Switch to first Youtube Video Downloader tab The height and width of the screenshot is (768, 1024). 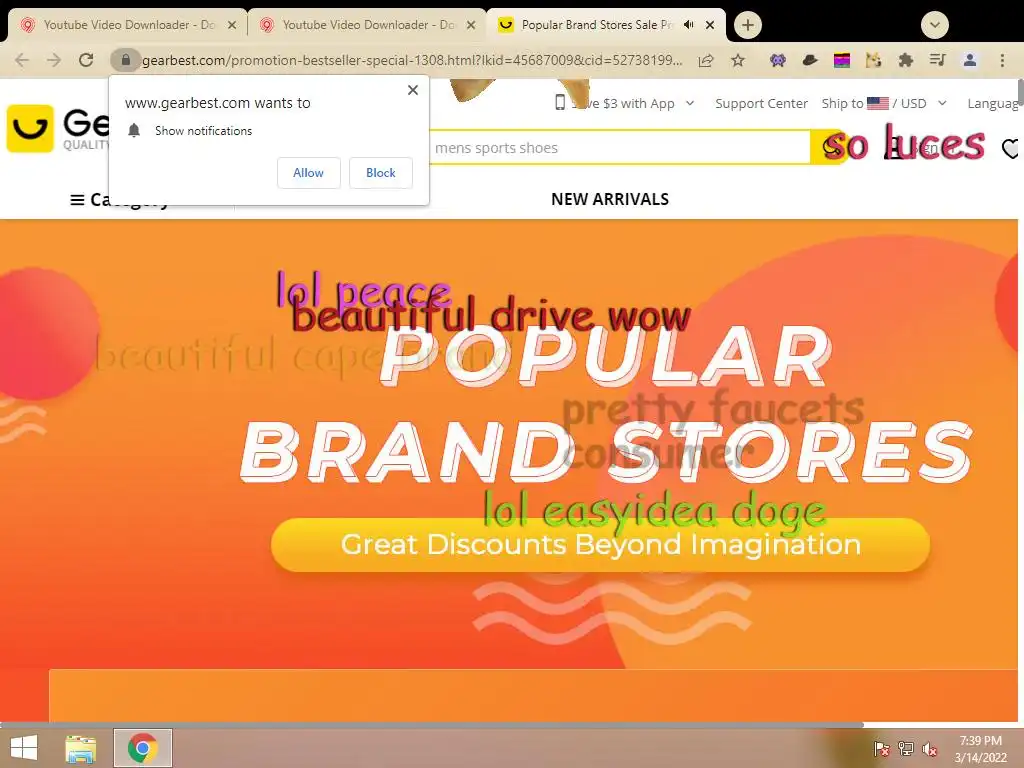pyautogui.click(x=128, y=25)
